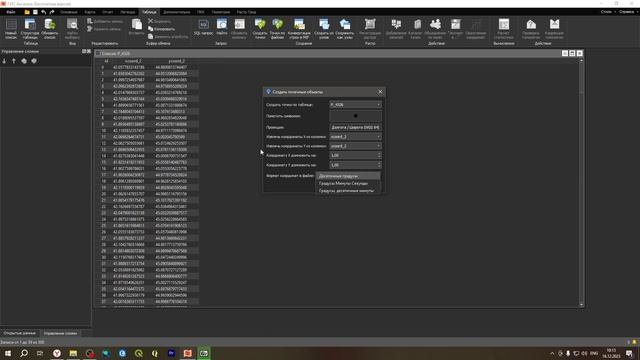Switch to Основные ribbon tab
The image size is (640, 360).
(x=69, y=12)
